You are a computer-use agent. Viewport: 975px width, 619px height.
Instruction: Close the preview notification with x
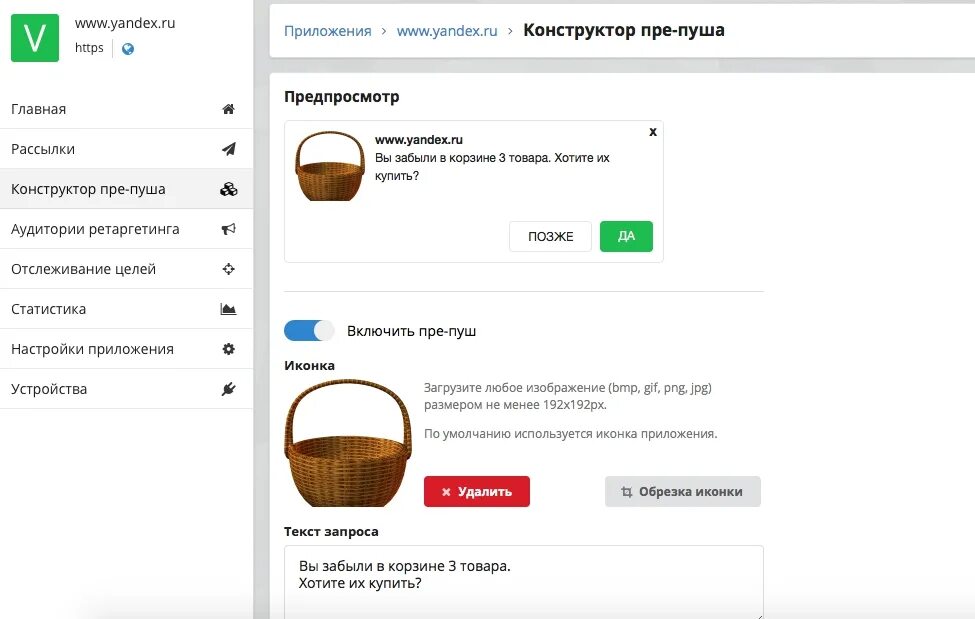[x=653, y=132]
